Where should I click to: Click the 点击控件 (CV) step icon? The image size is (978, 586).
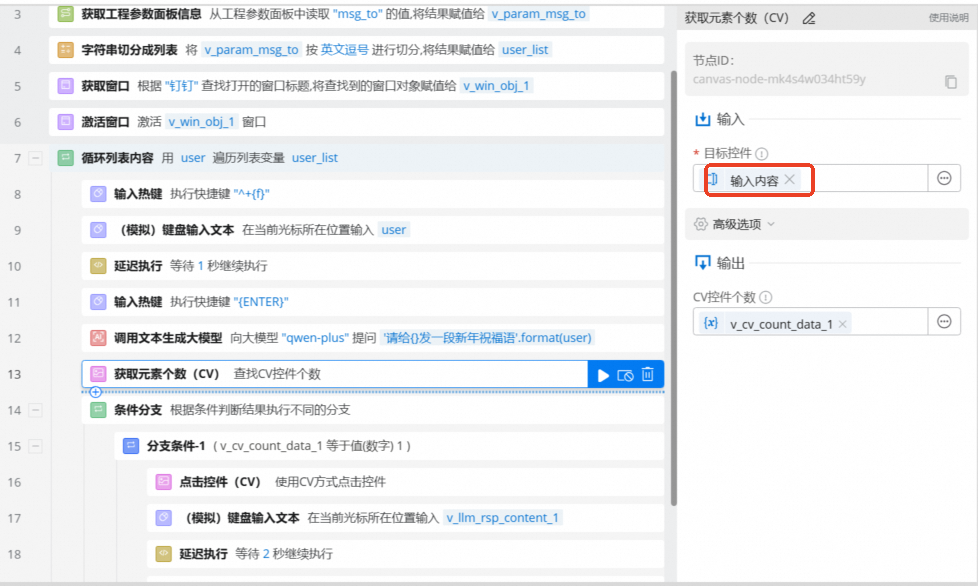tap(163, 482)
